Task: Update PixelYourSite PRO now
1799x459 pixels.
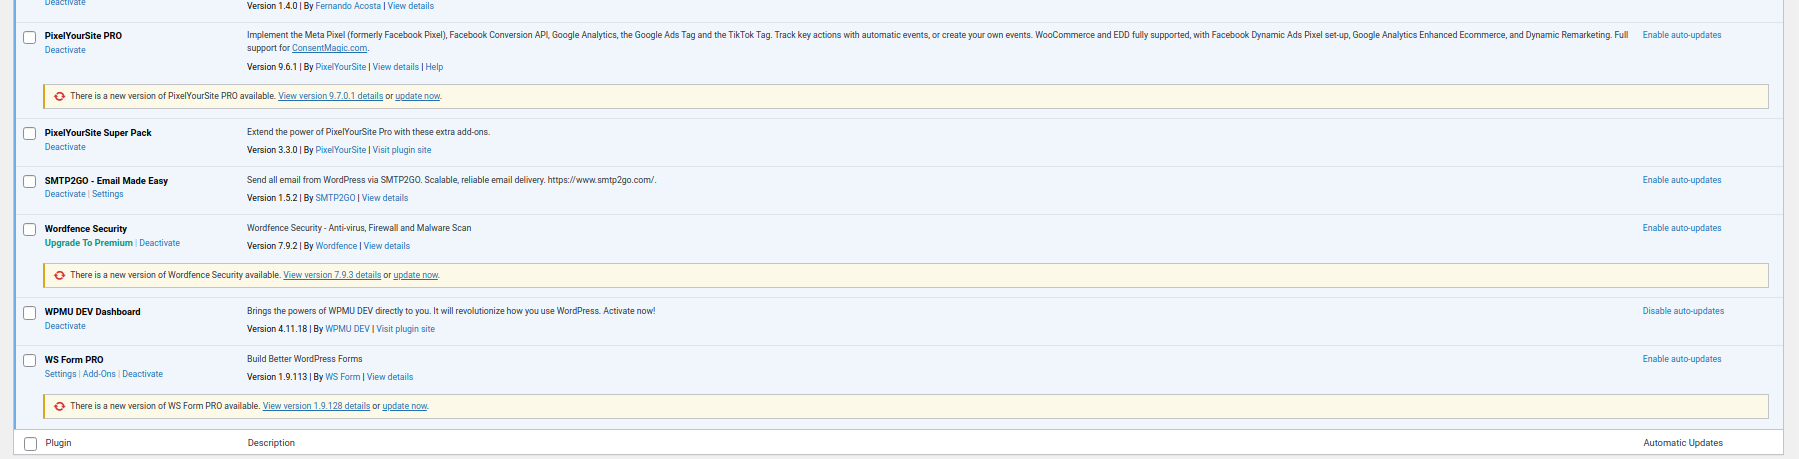Action: coord(417,96)
